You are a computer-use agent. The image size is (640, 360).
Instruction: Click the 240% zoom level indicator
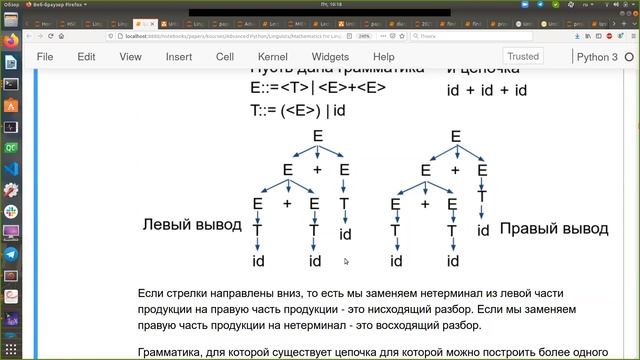pos(364,36)
